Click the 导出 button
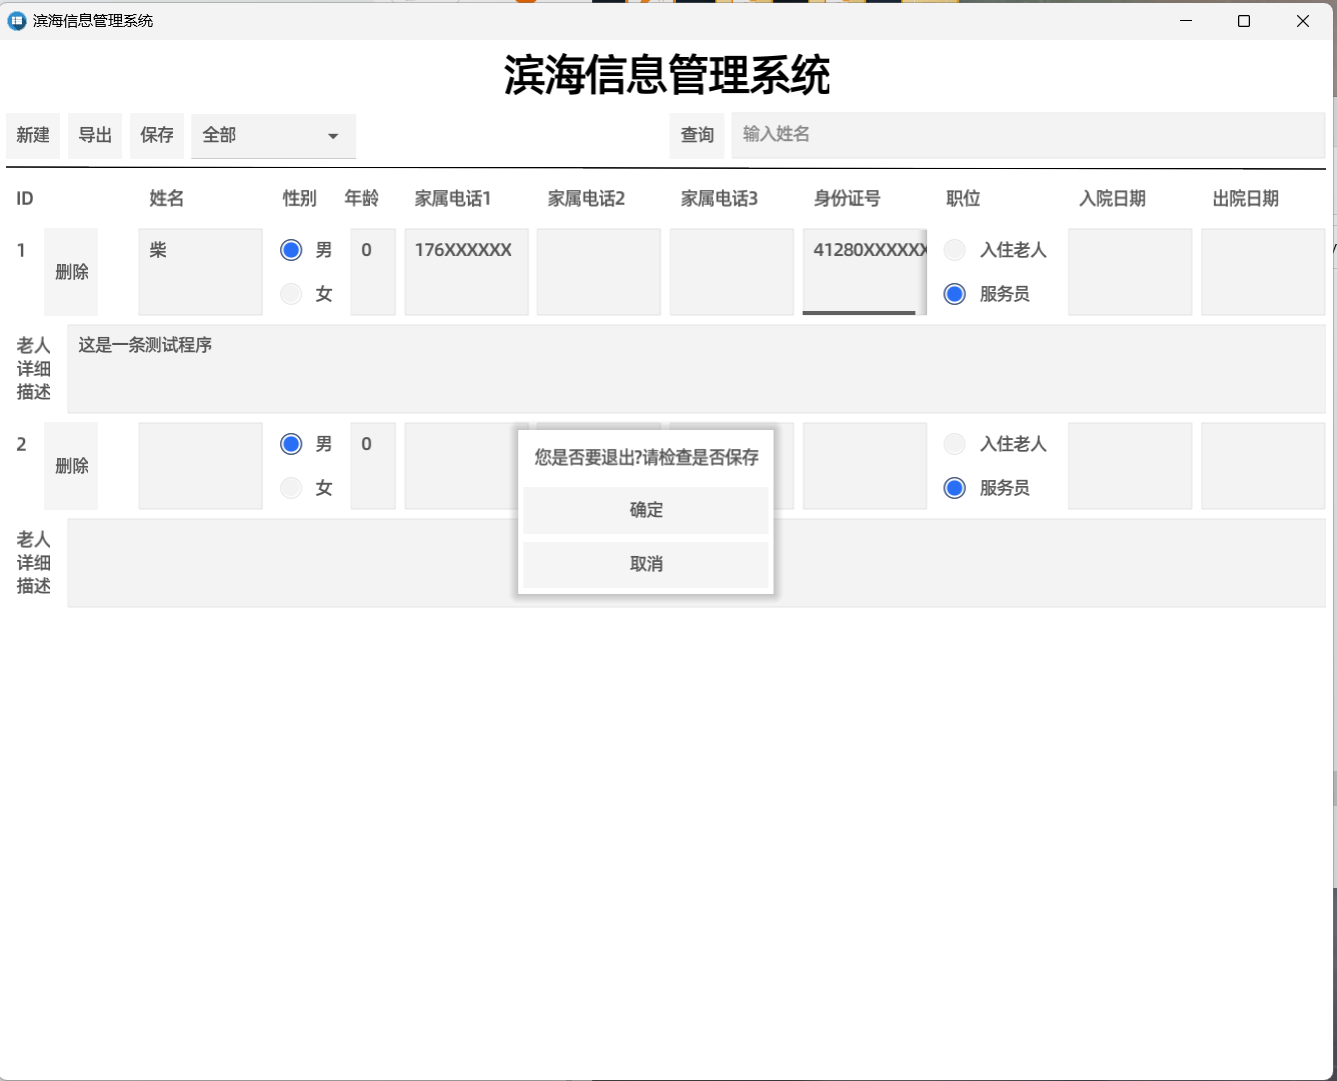1337x1081 pixels. point(95,135)
